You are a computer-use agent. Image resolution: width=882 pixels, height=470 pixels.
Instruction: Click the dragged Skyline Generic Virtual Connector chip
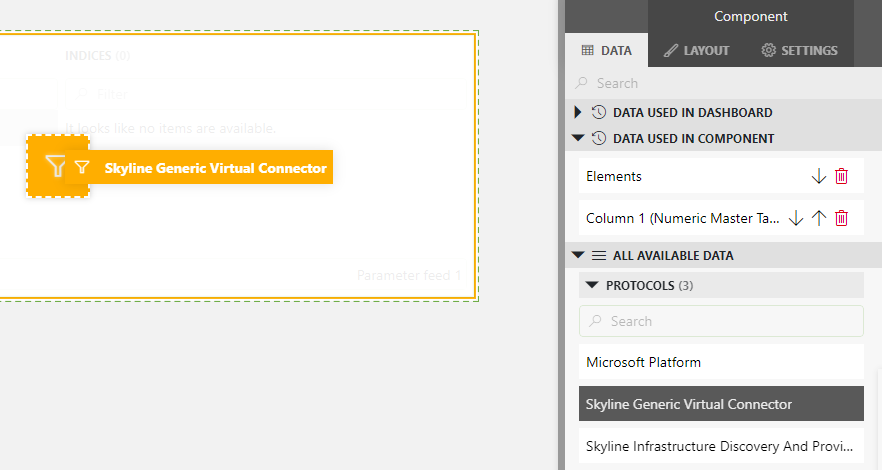(199, 167)
